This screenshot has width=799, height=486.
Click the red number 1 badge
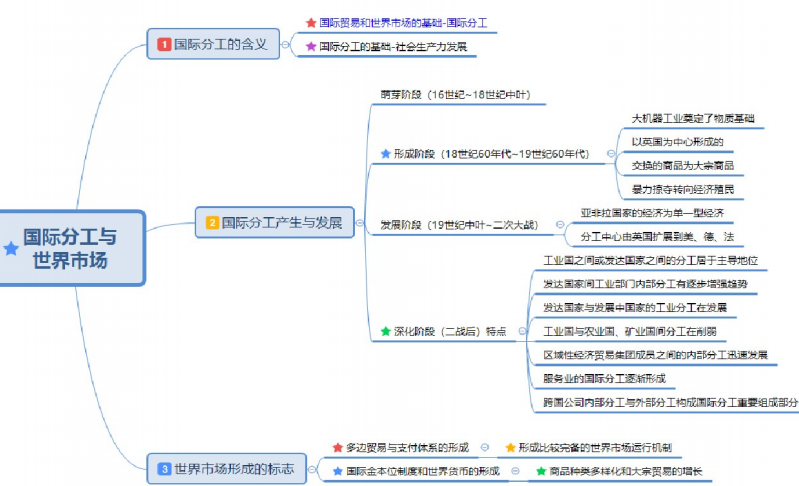click(164, 44)
